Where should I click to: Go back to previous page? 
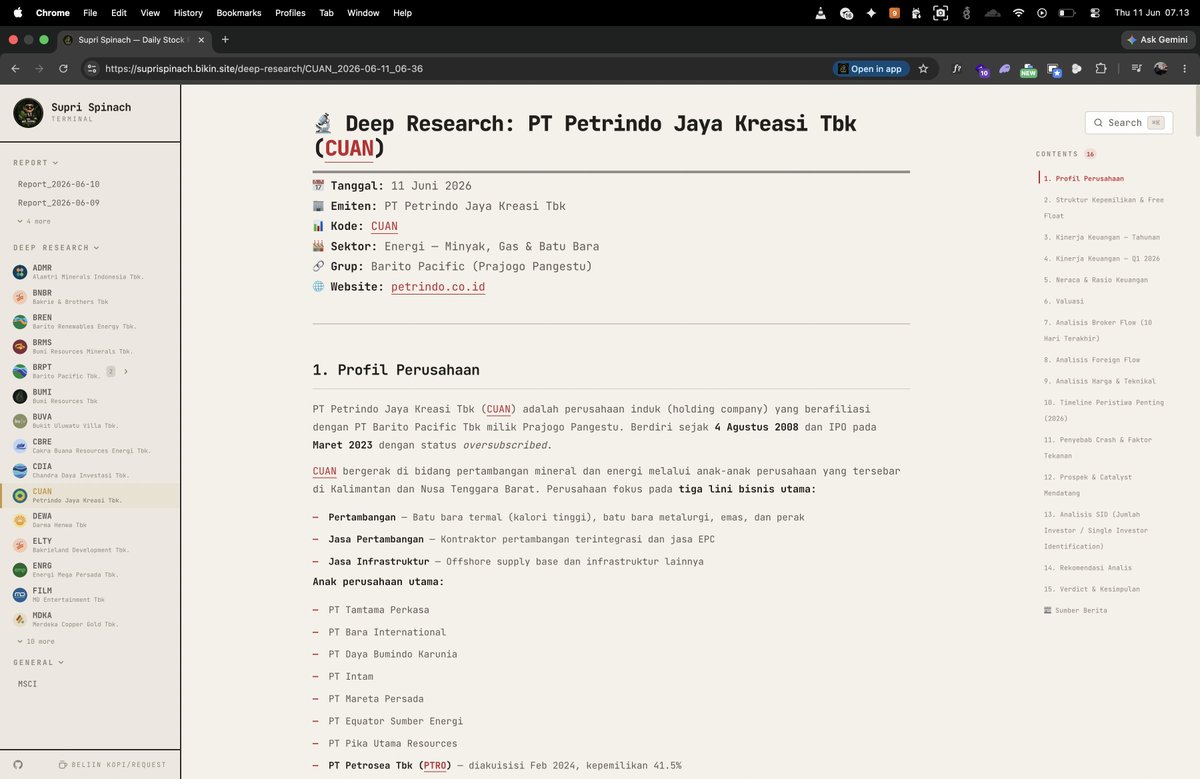tap(15, 69)
